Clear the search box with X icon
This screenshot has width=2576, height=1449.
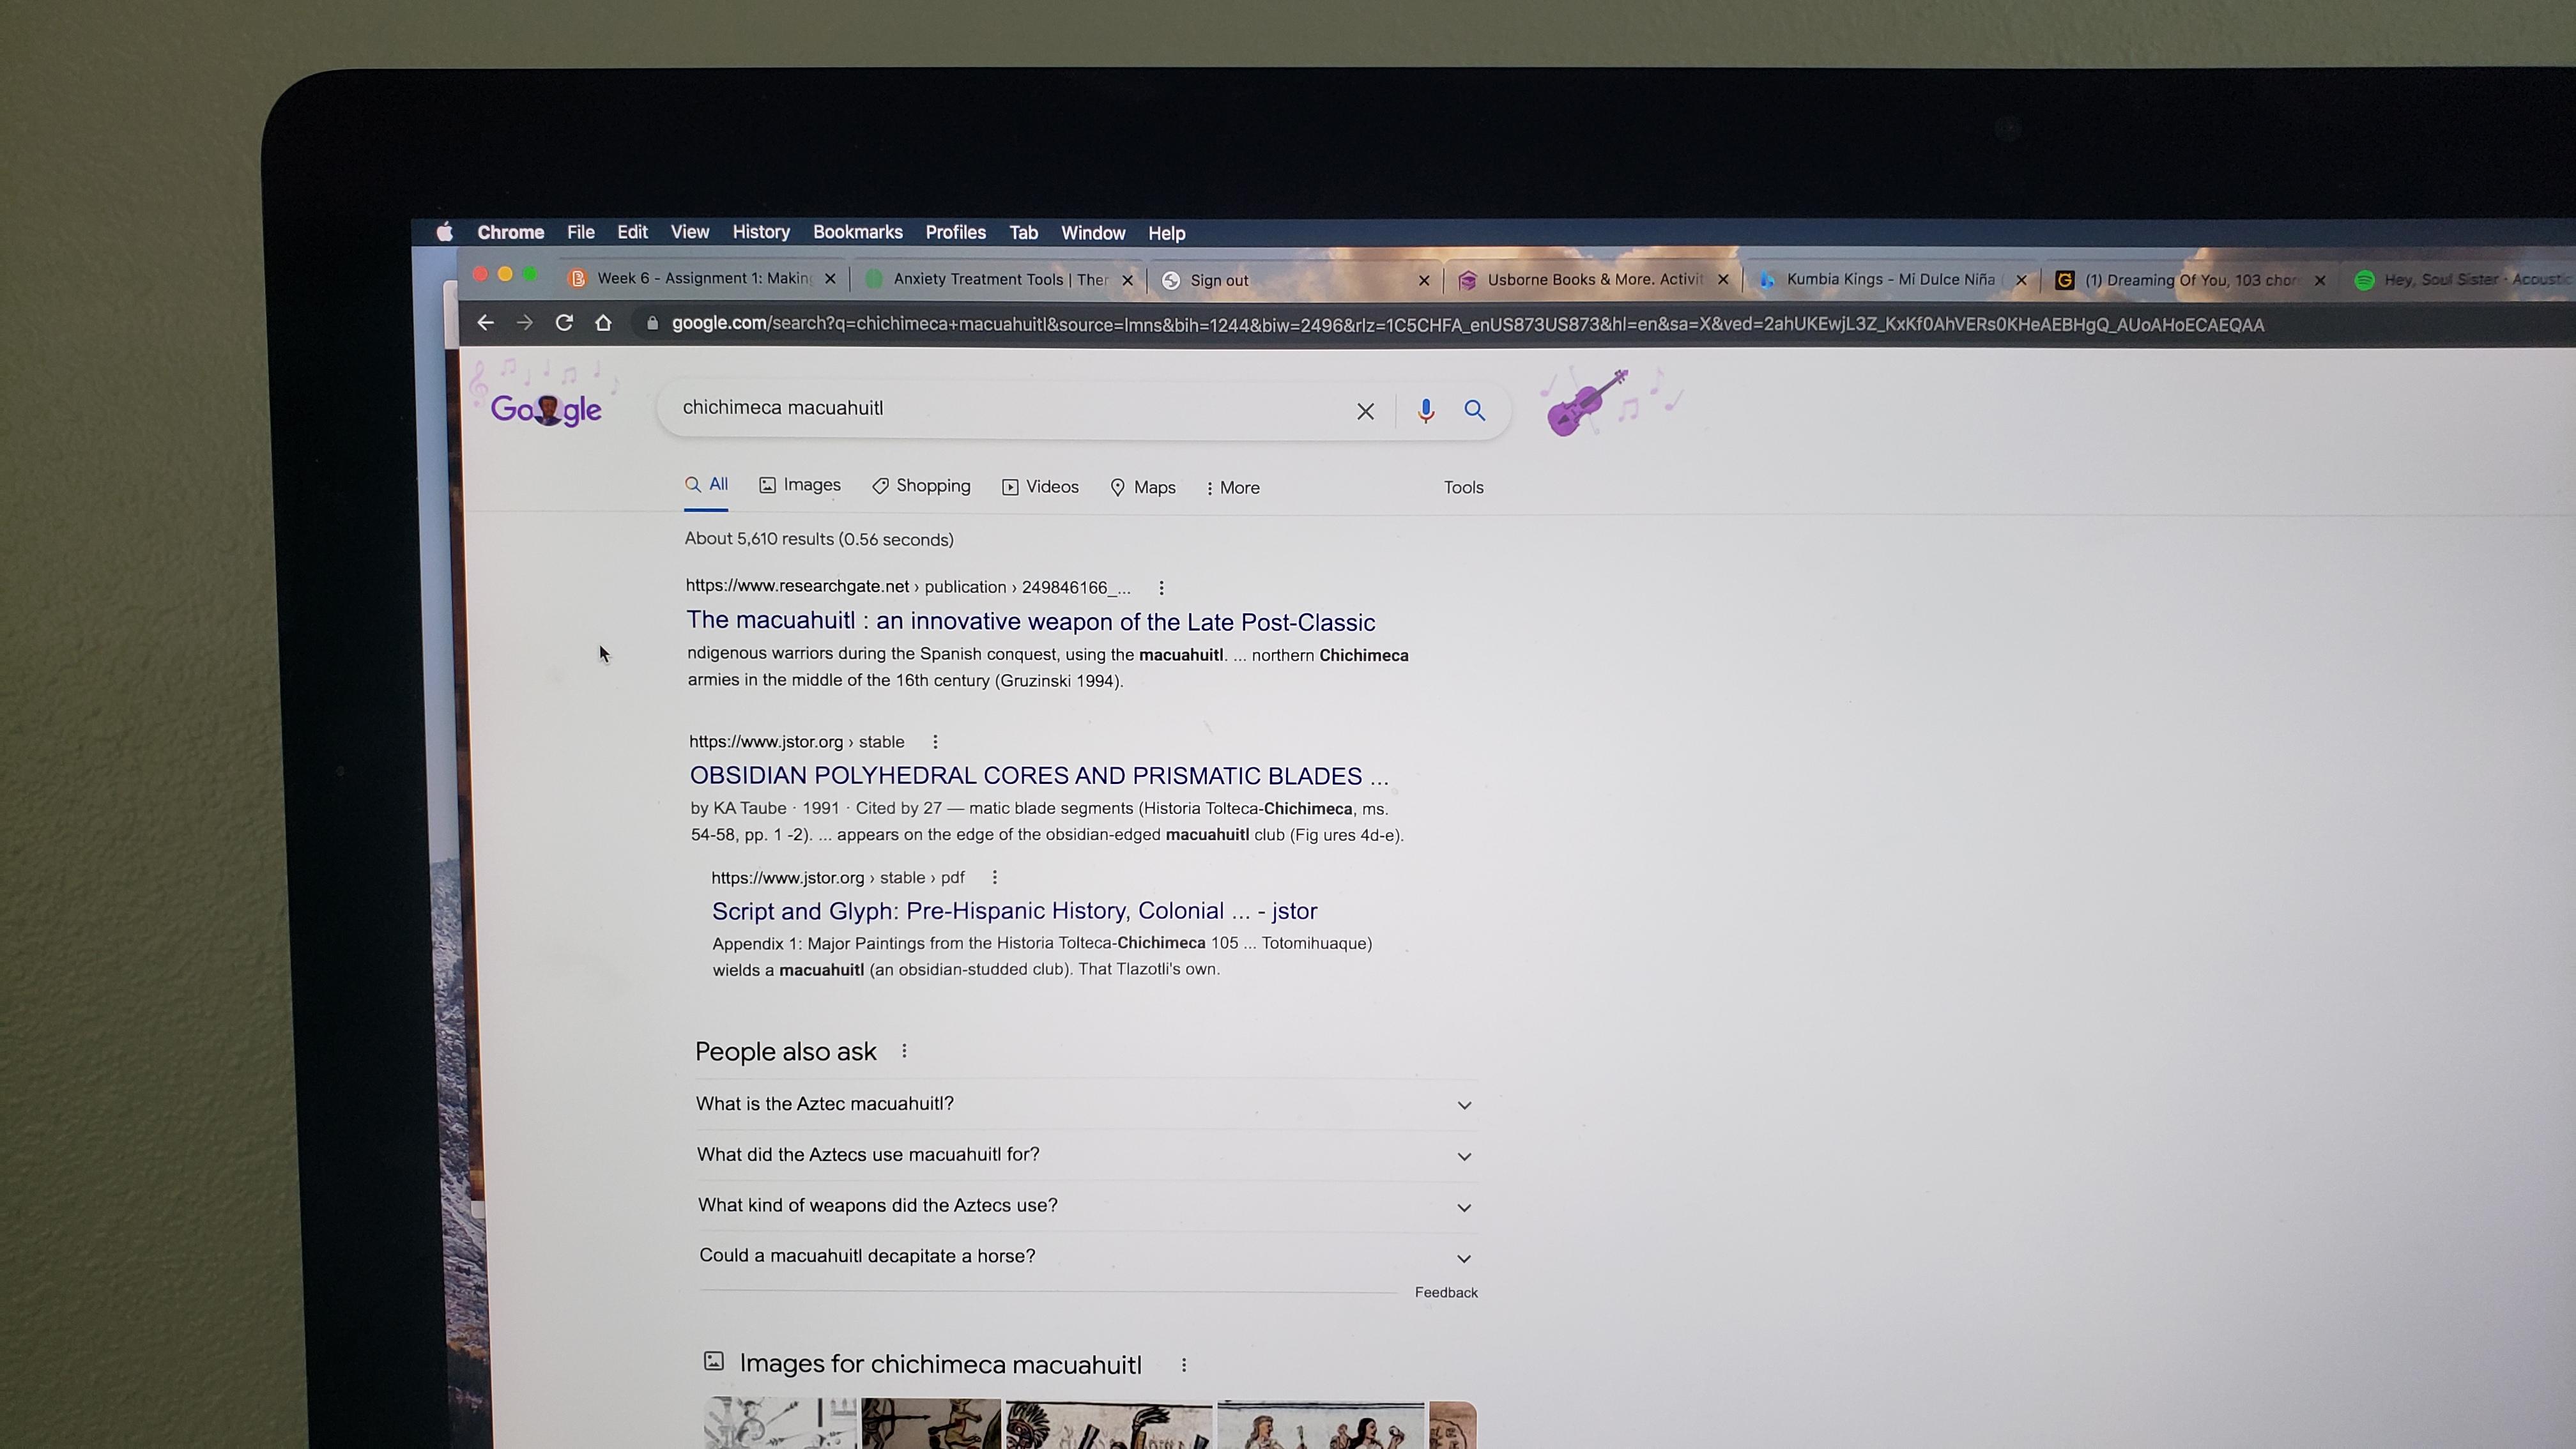(1365, 411)
